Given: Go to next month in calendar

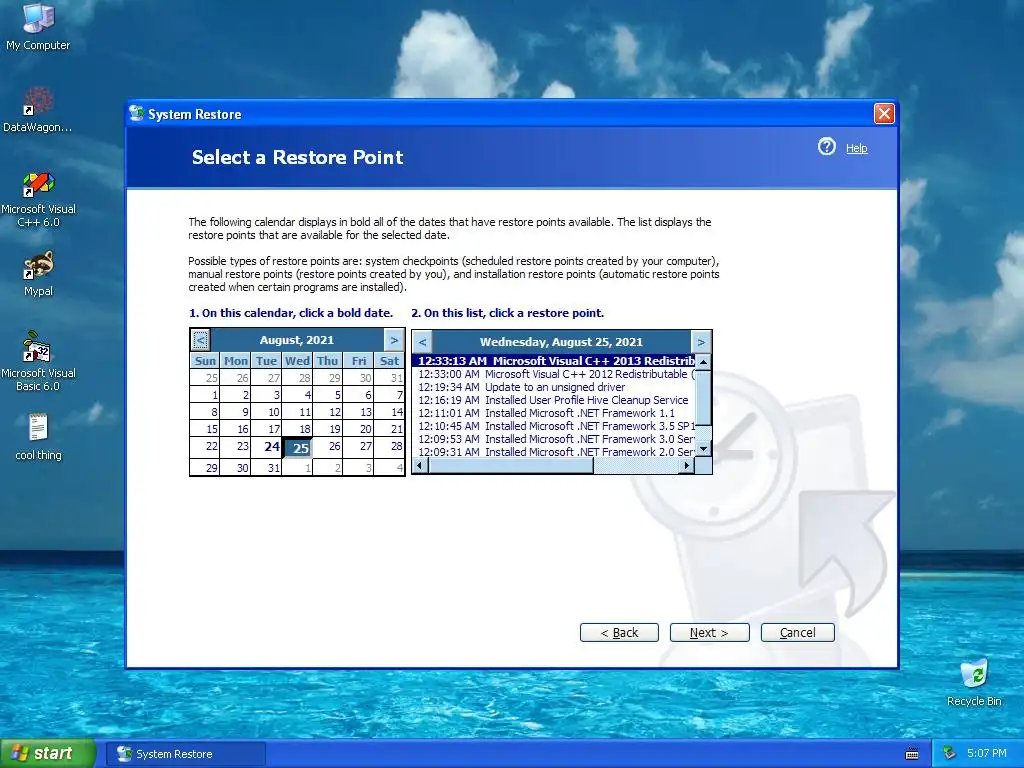Looking at the screenshot, I should point(394,340).
